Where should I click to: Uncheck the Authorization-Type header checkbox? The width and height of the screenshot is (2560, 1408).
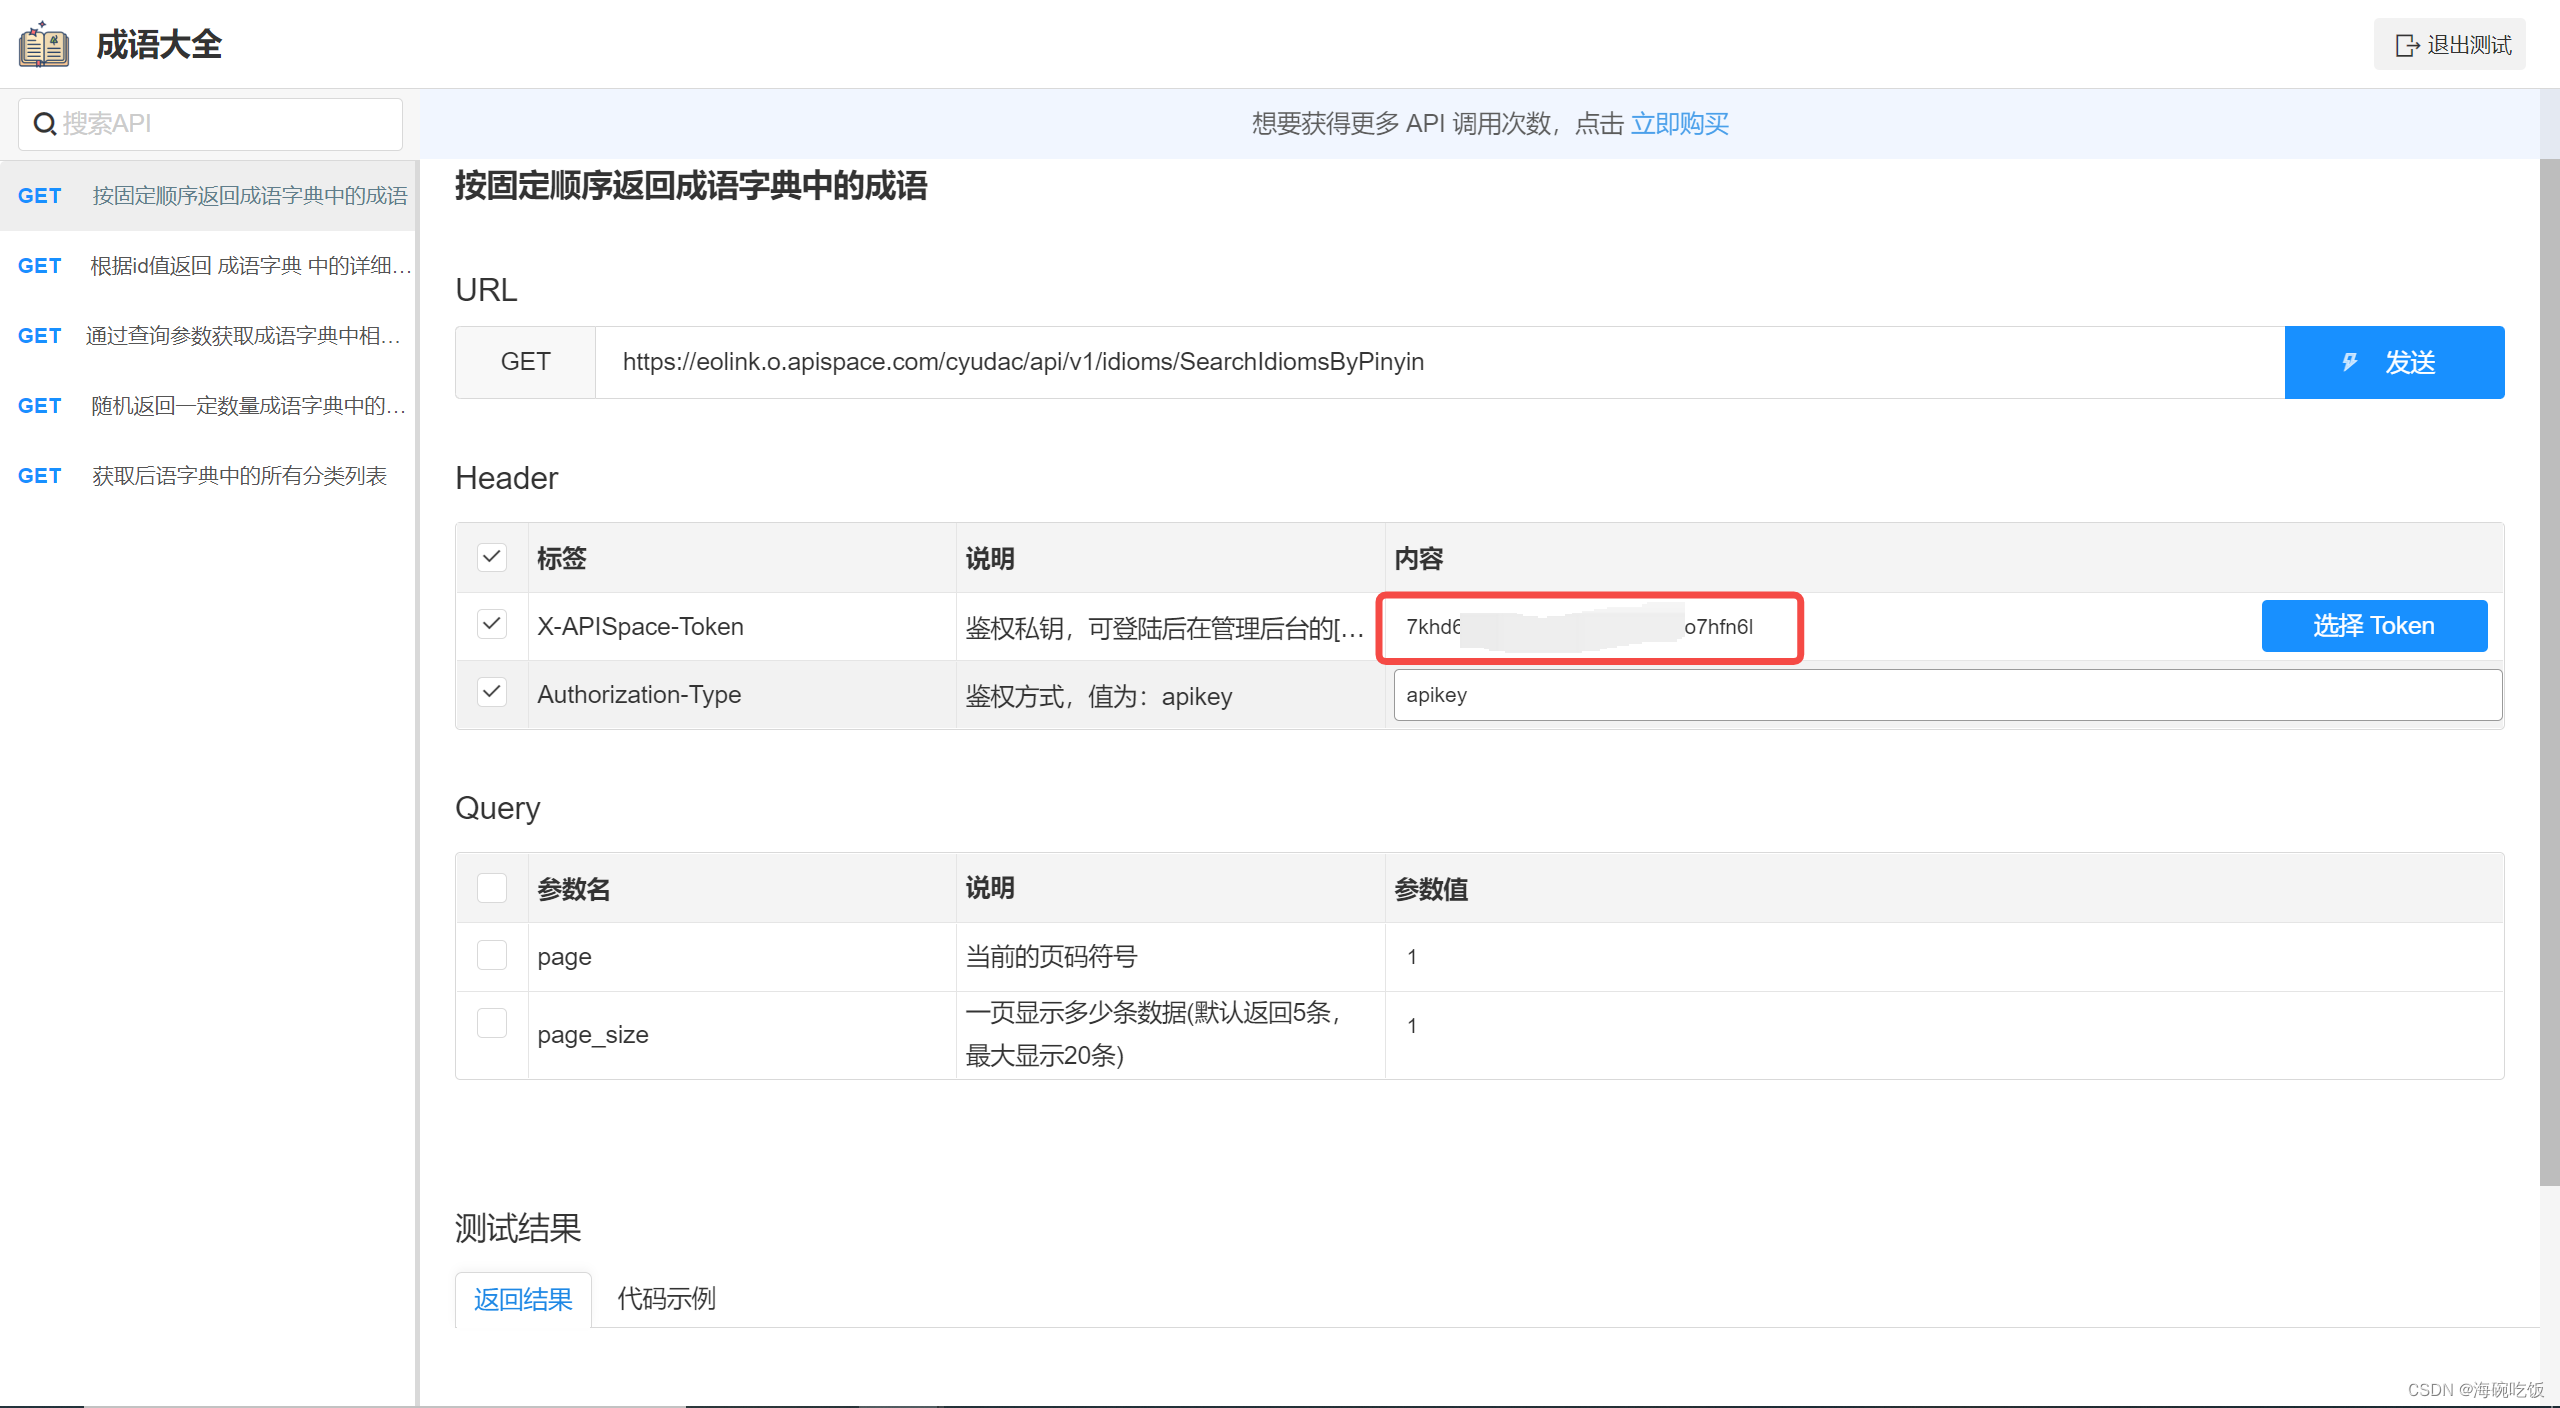(491, 693)
